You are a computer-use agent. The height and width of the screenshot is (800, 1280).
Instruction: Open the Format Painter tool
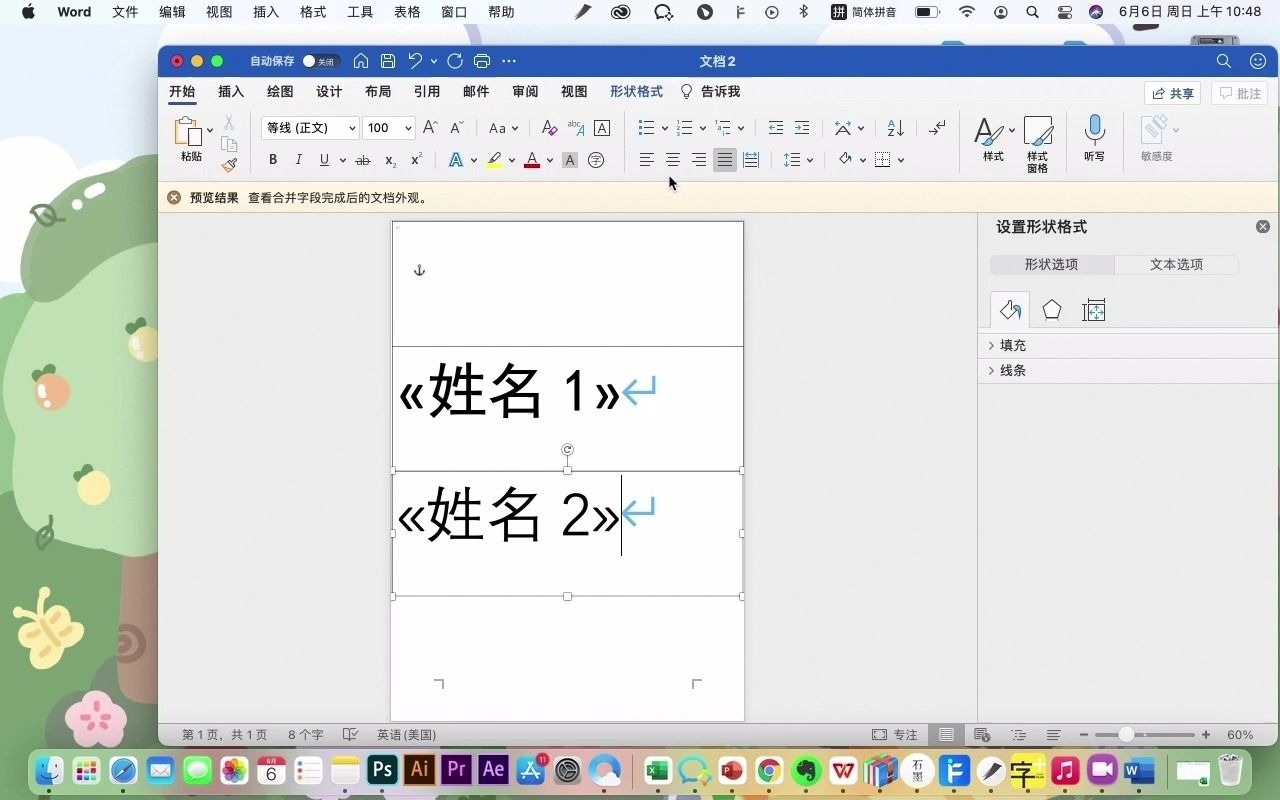228,165
